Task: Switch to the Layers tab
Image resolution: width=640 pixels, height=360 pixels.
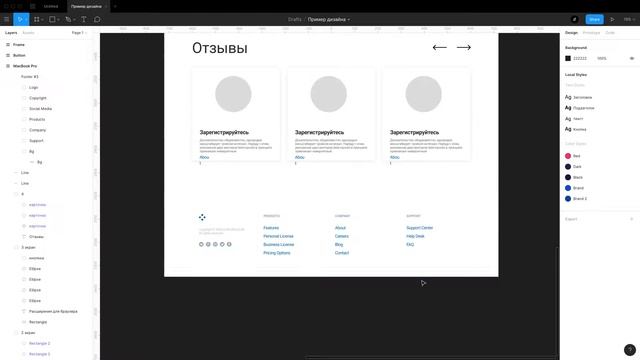Action: coord(11,33)
